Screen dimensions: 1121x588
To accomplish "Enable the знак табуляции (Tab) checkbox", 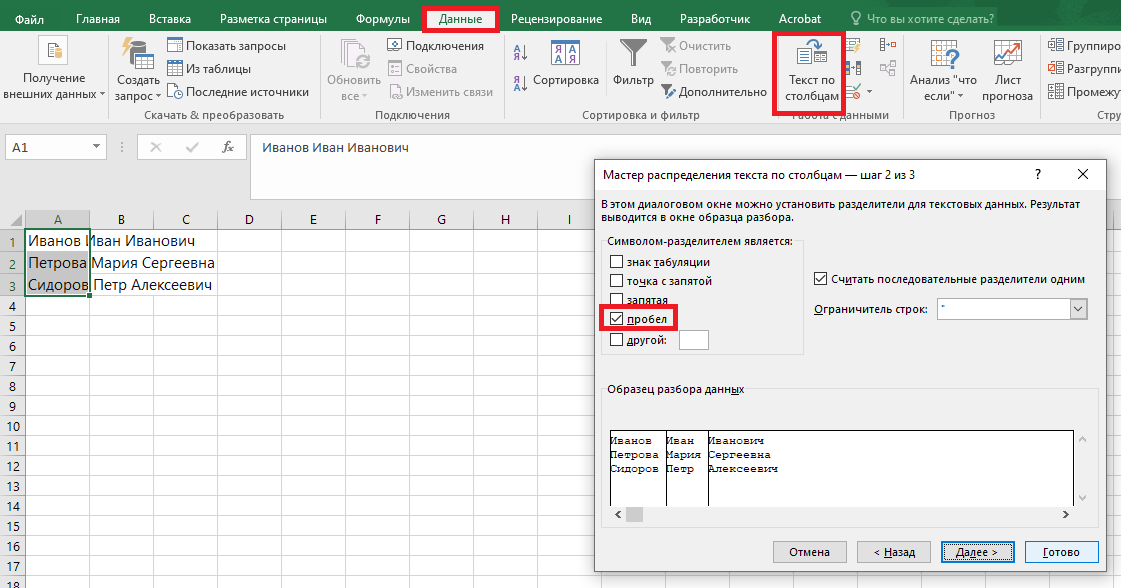I will 616,262.
